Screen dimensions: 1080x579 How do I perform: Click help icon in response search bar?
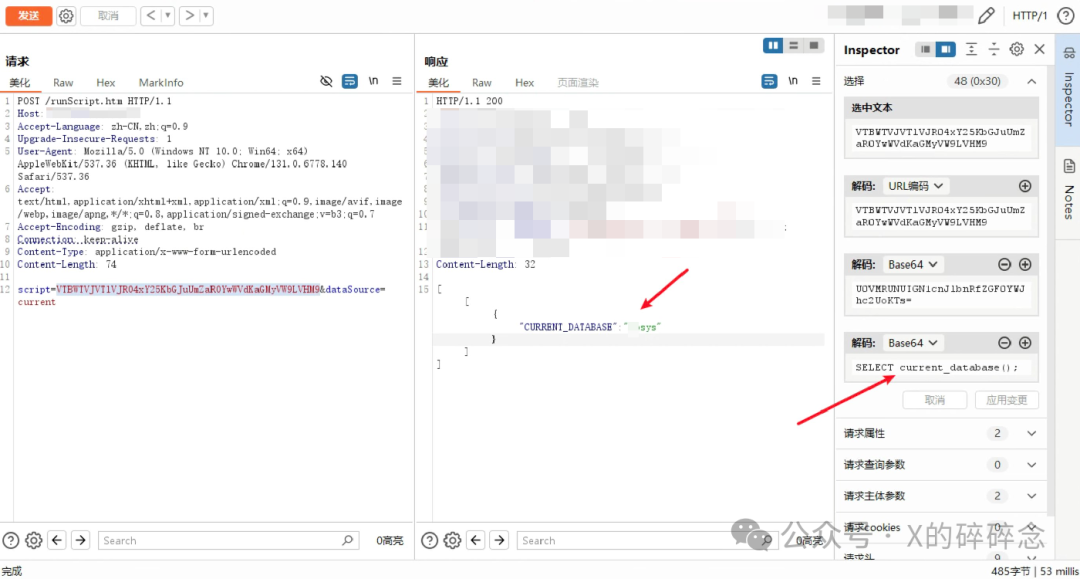[430, 540]
